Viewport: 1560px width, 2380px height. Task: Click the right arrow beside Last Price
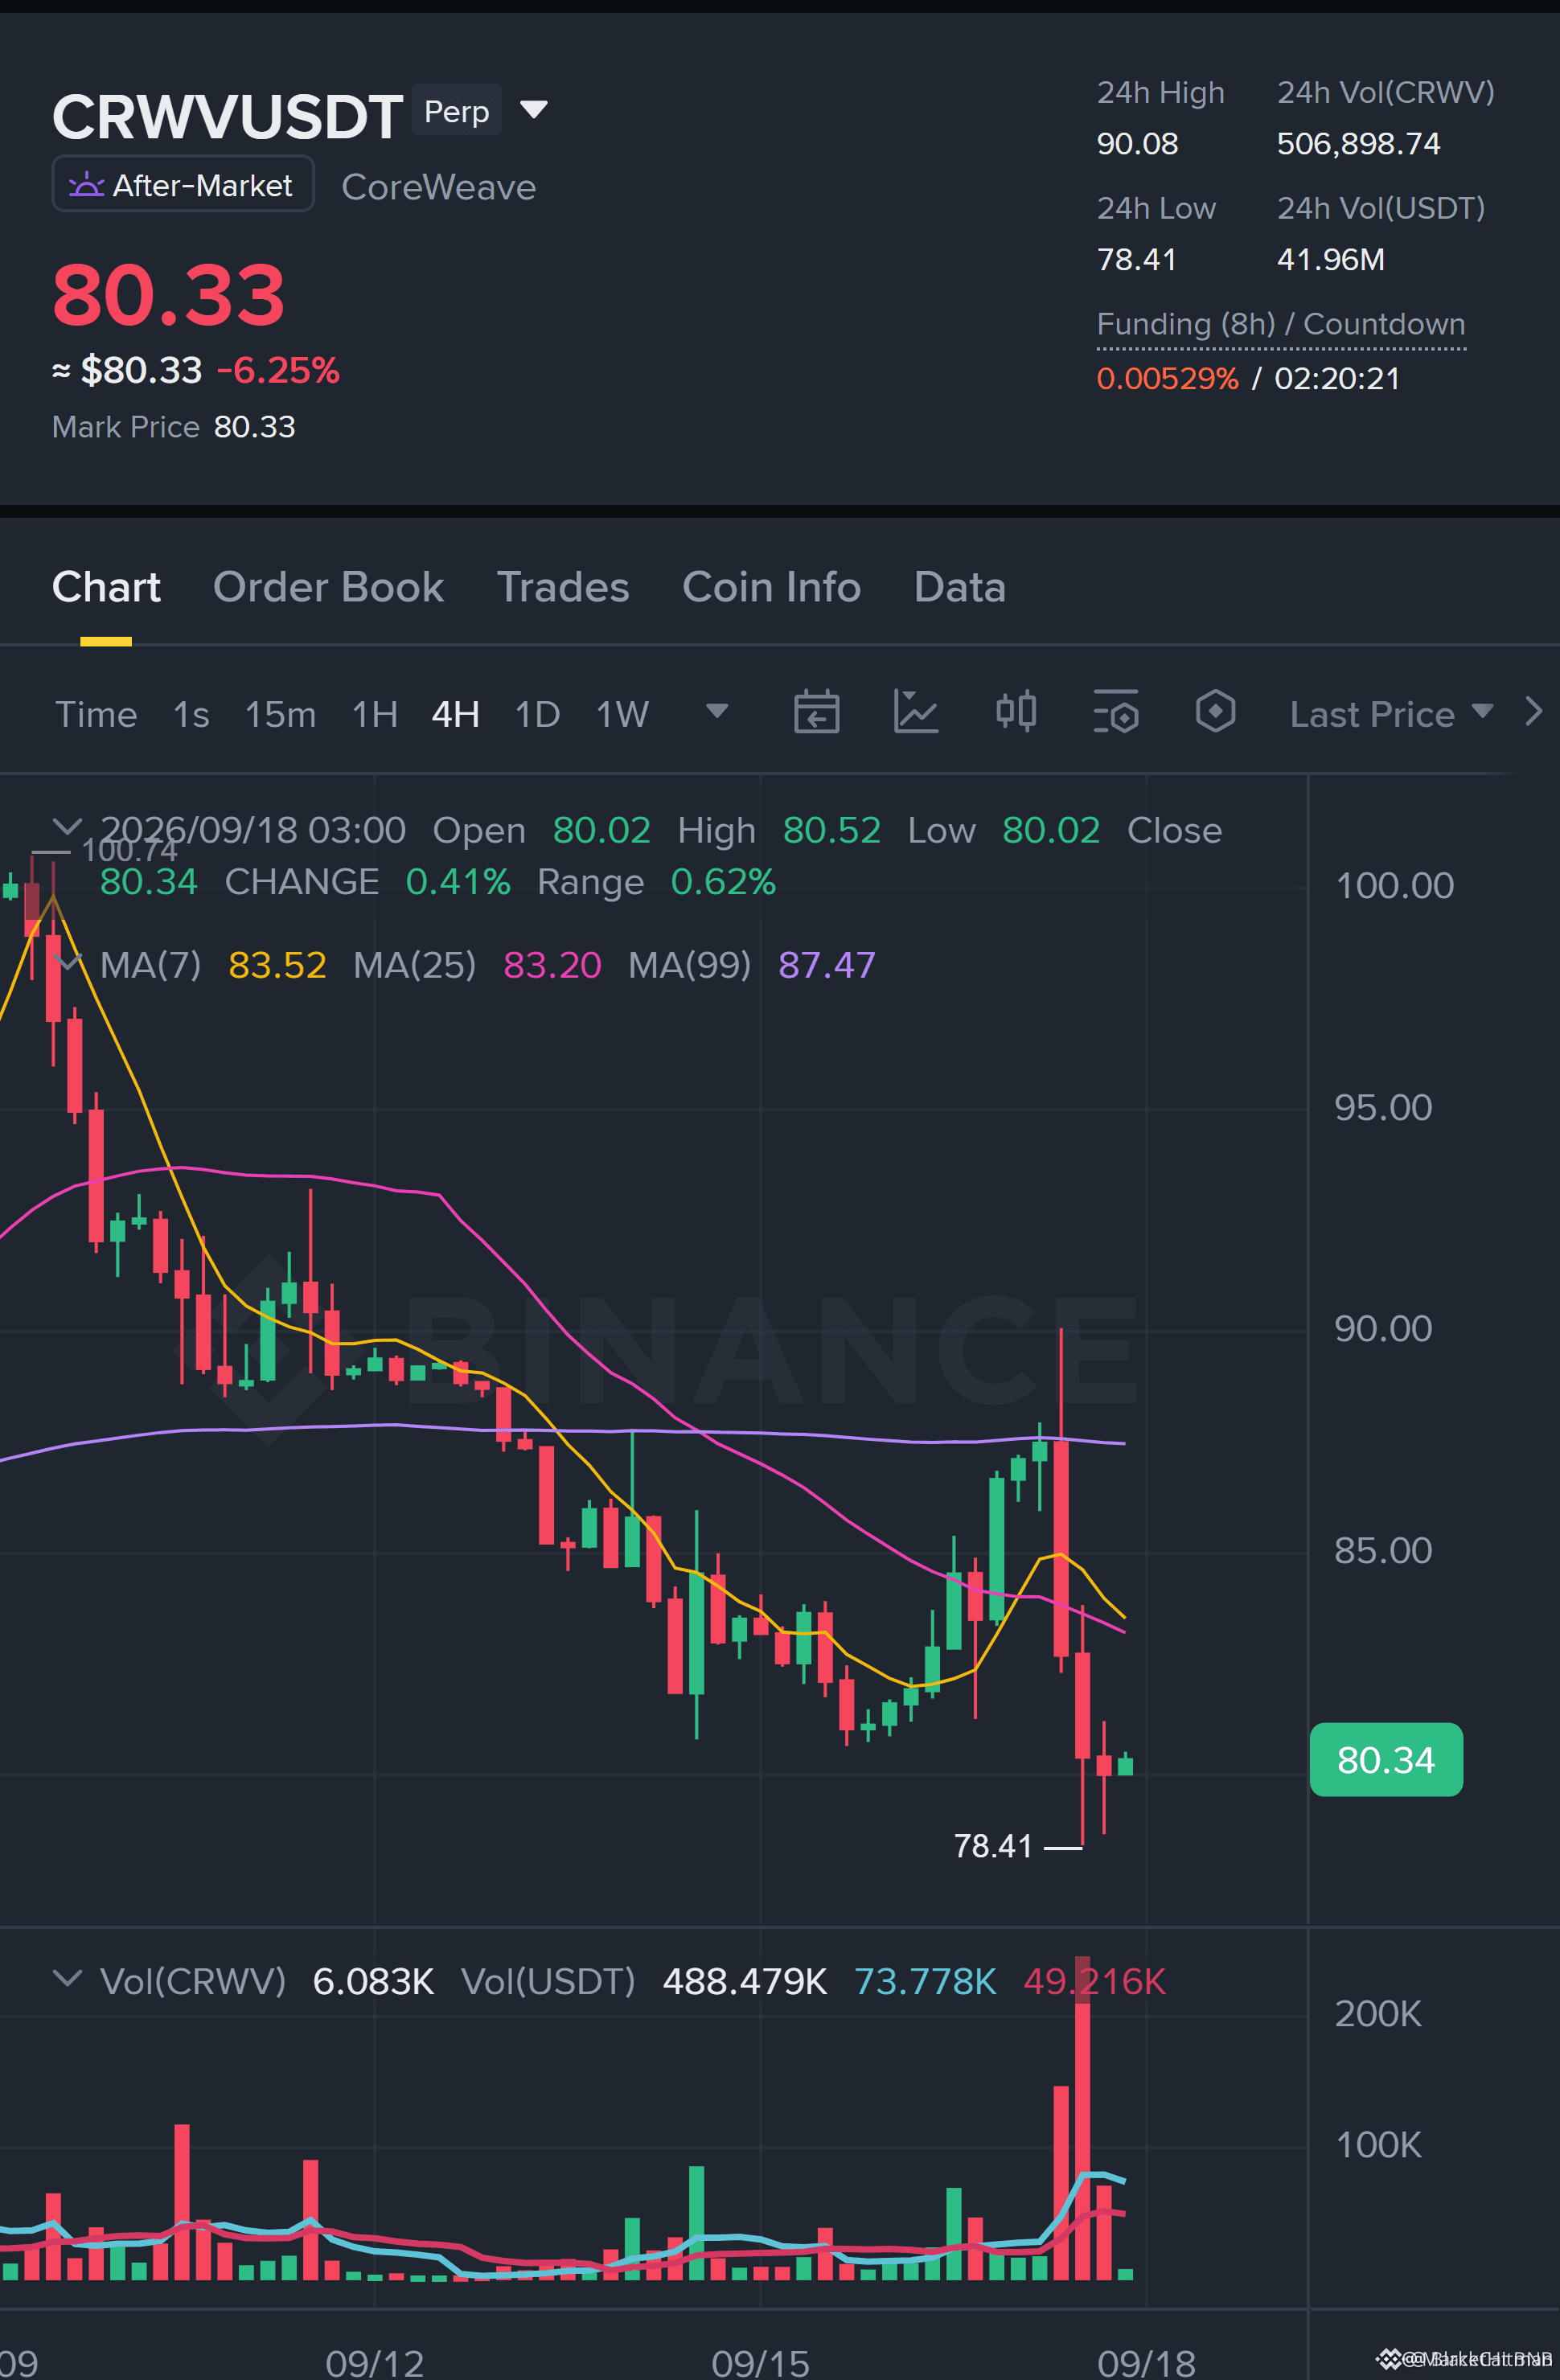point(1533,712)
